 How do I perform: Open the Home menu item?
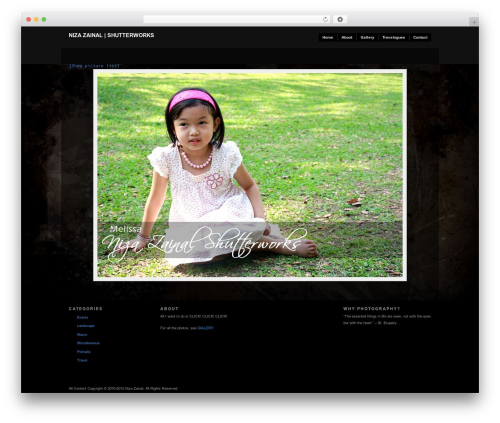point(328,37)
